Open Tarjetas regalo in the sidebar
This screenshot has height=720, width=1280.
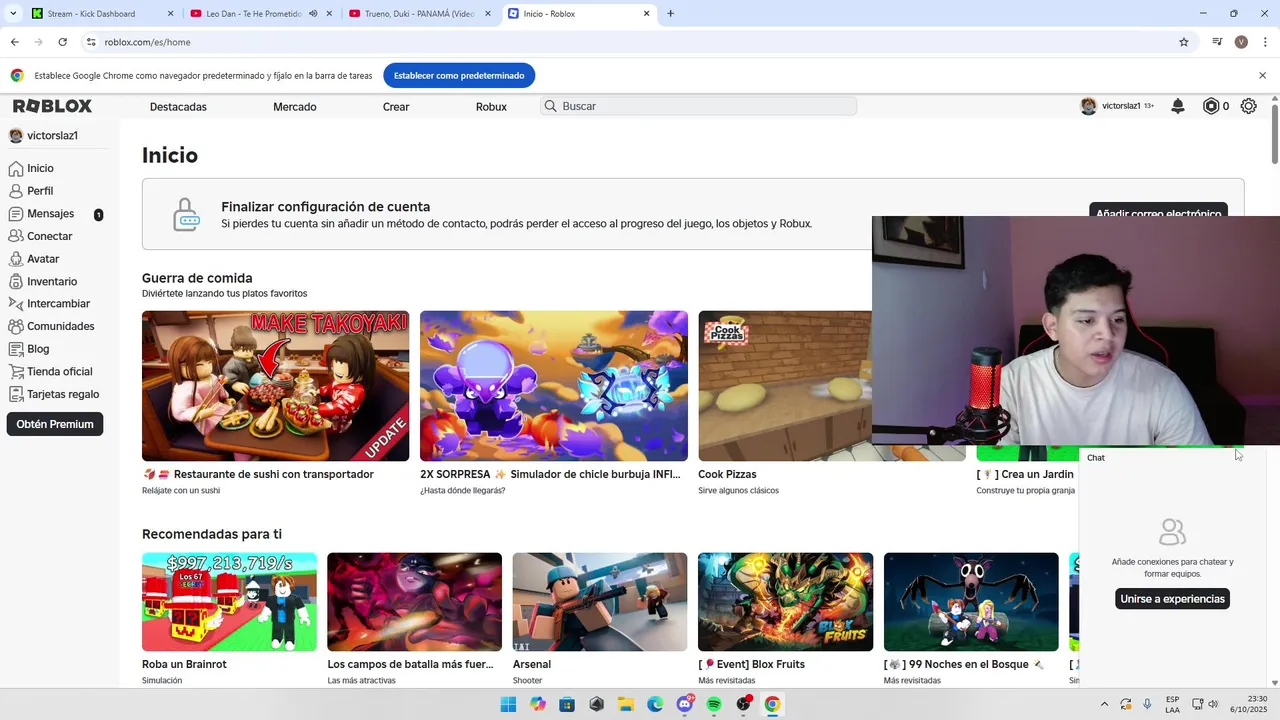coord(63,394)
